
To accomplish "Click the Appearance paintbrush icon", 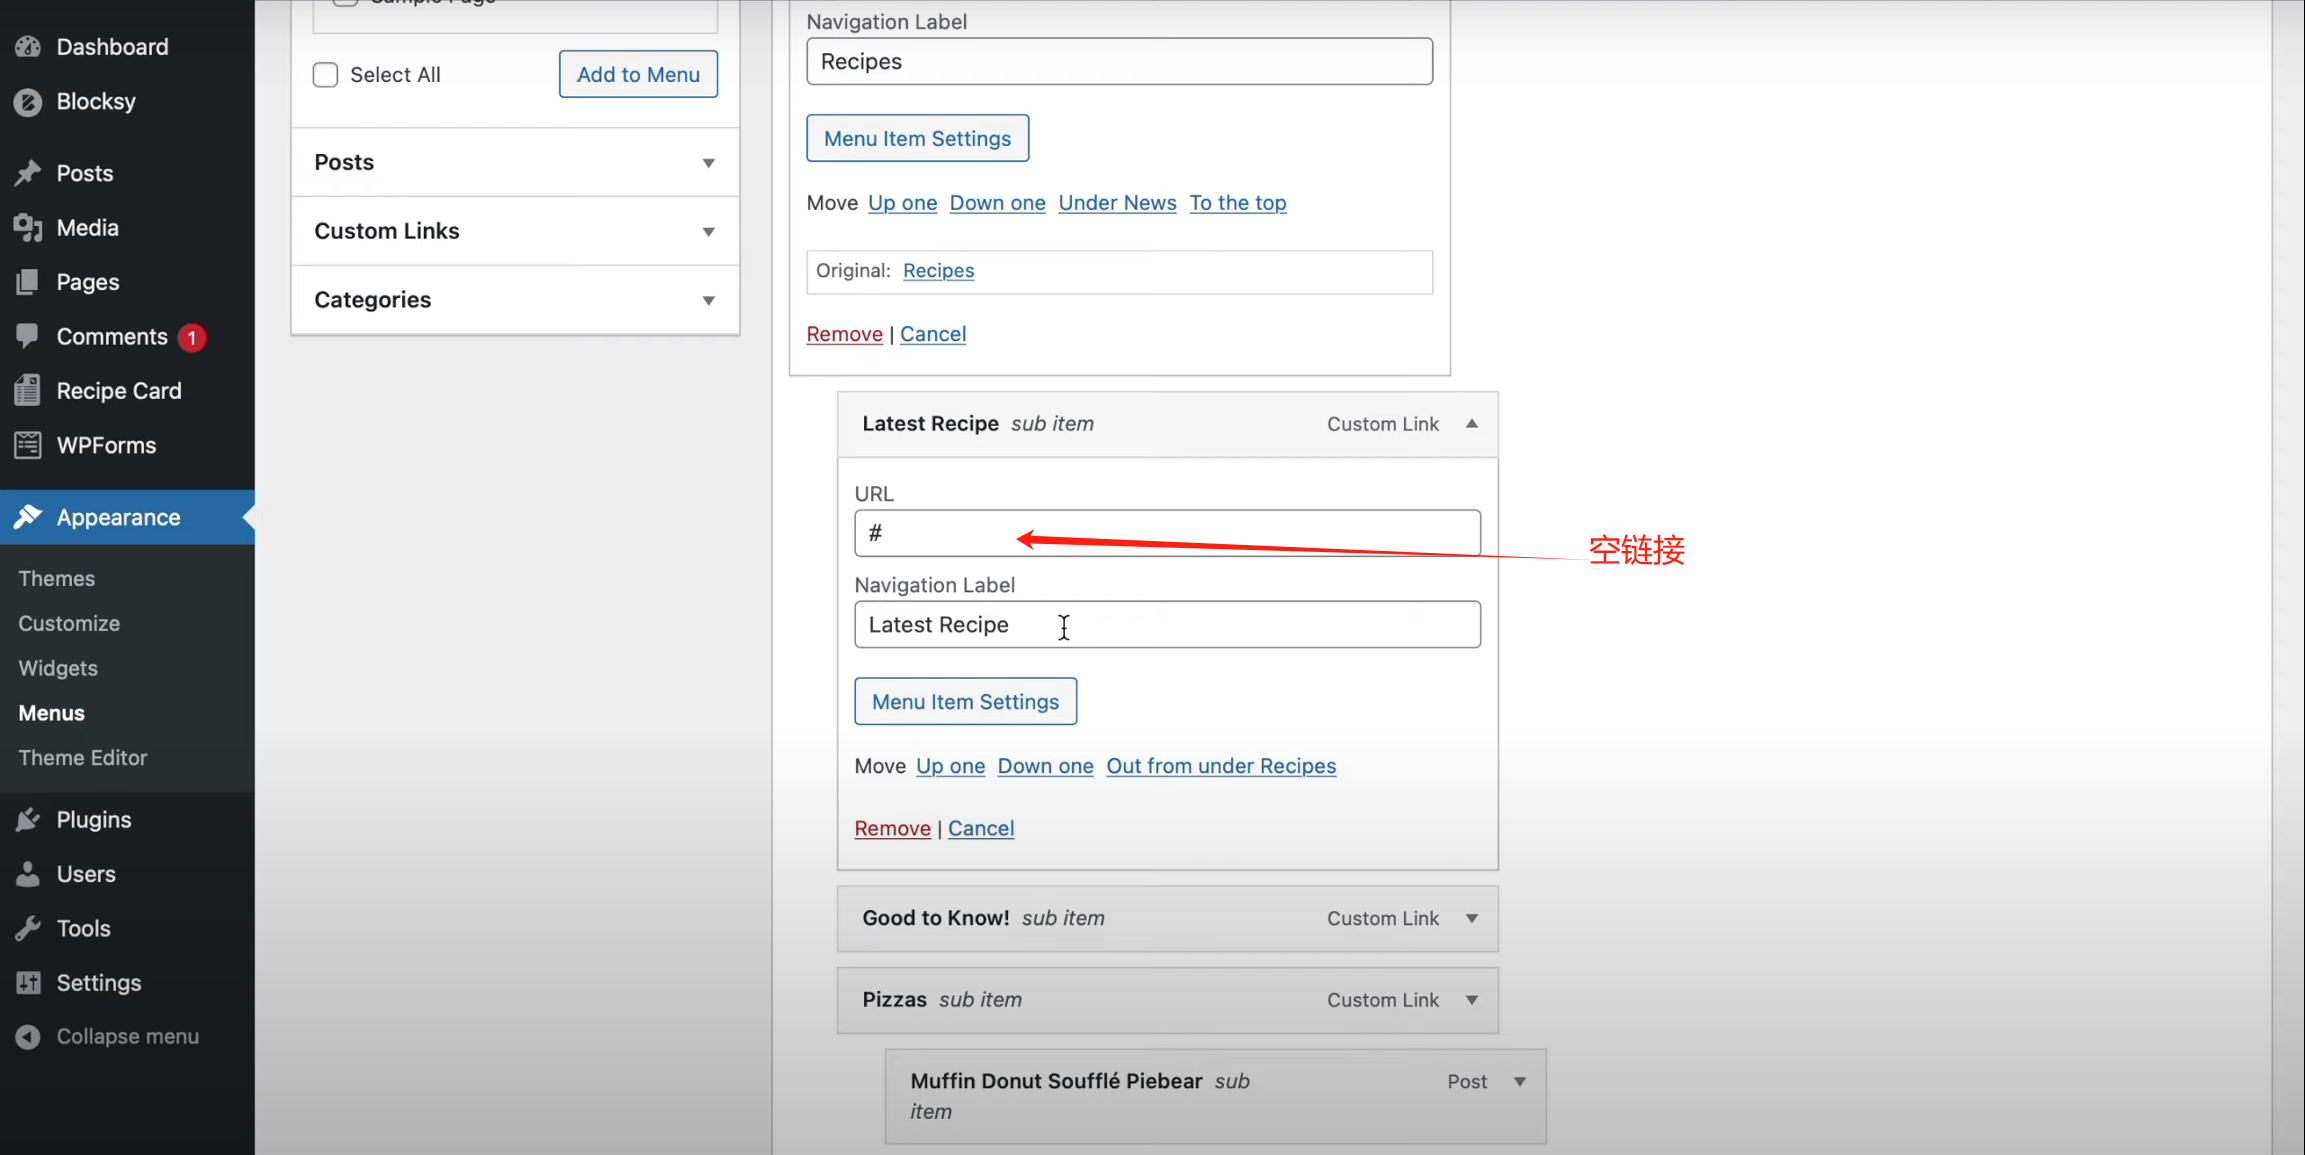I will 28,517.
